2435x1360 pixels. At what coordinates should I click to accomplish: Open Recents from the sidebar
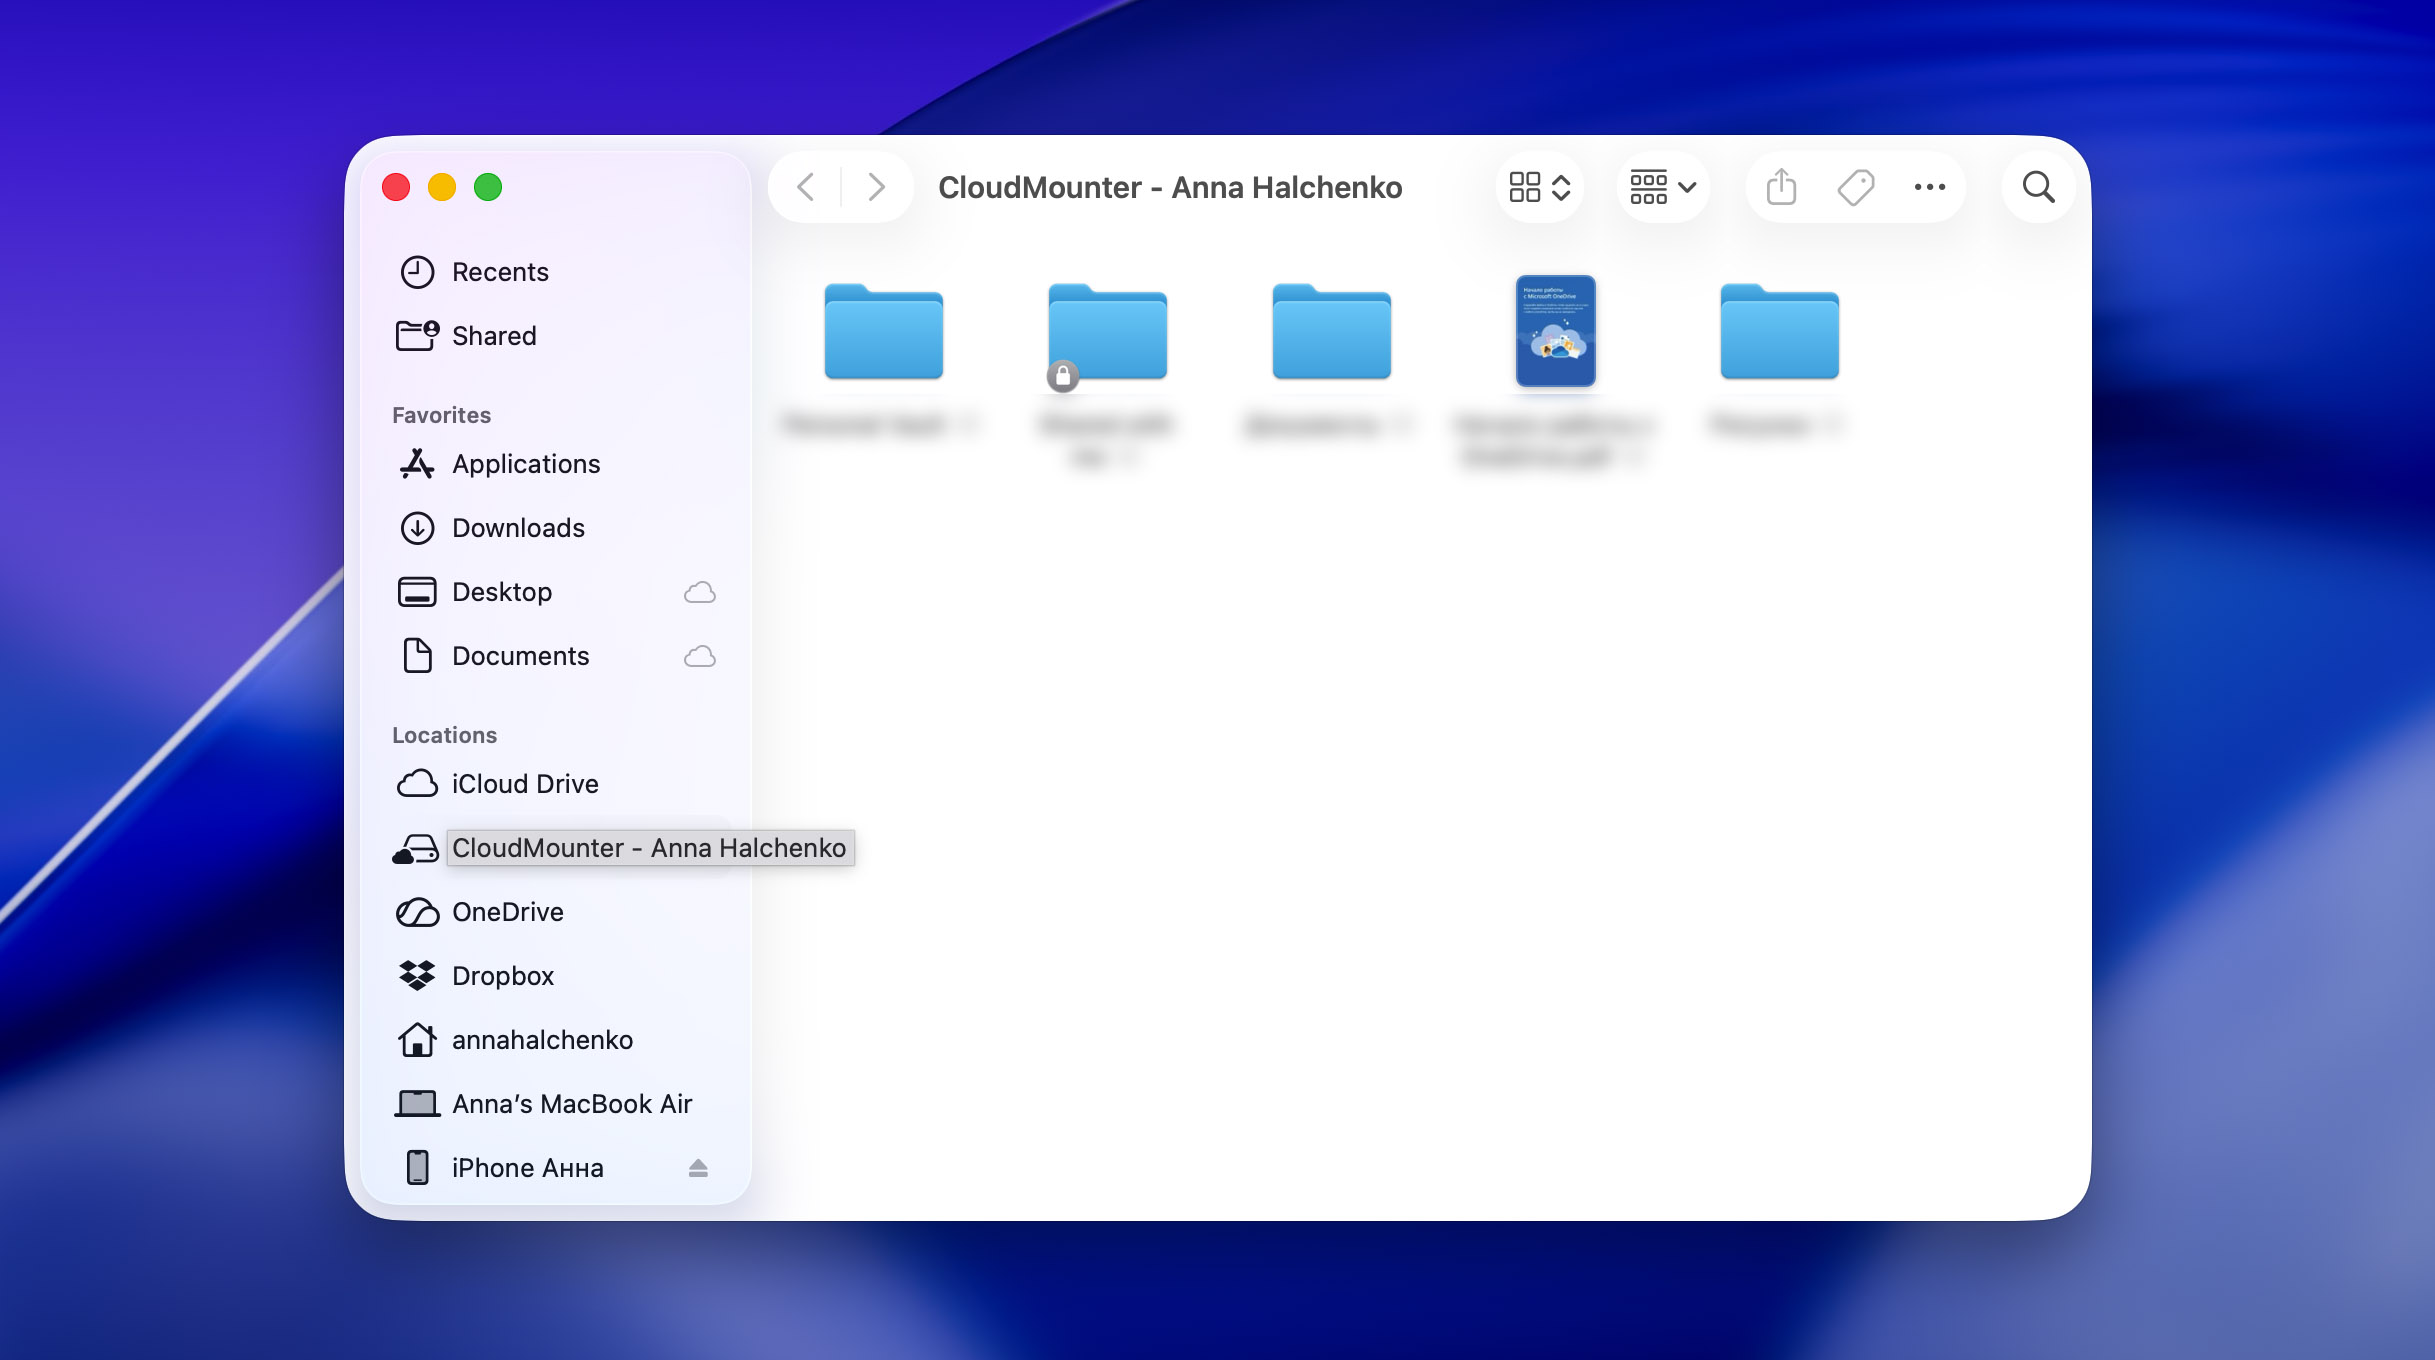click(x=500, y=271)
